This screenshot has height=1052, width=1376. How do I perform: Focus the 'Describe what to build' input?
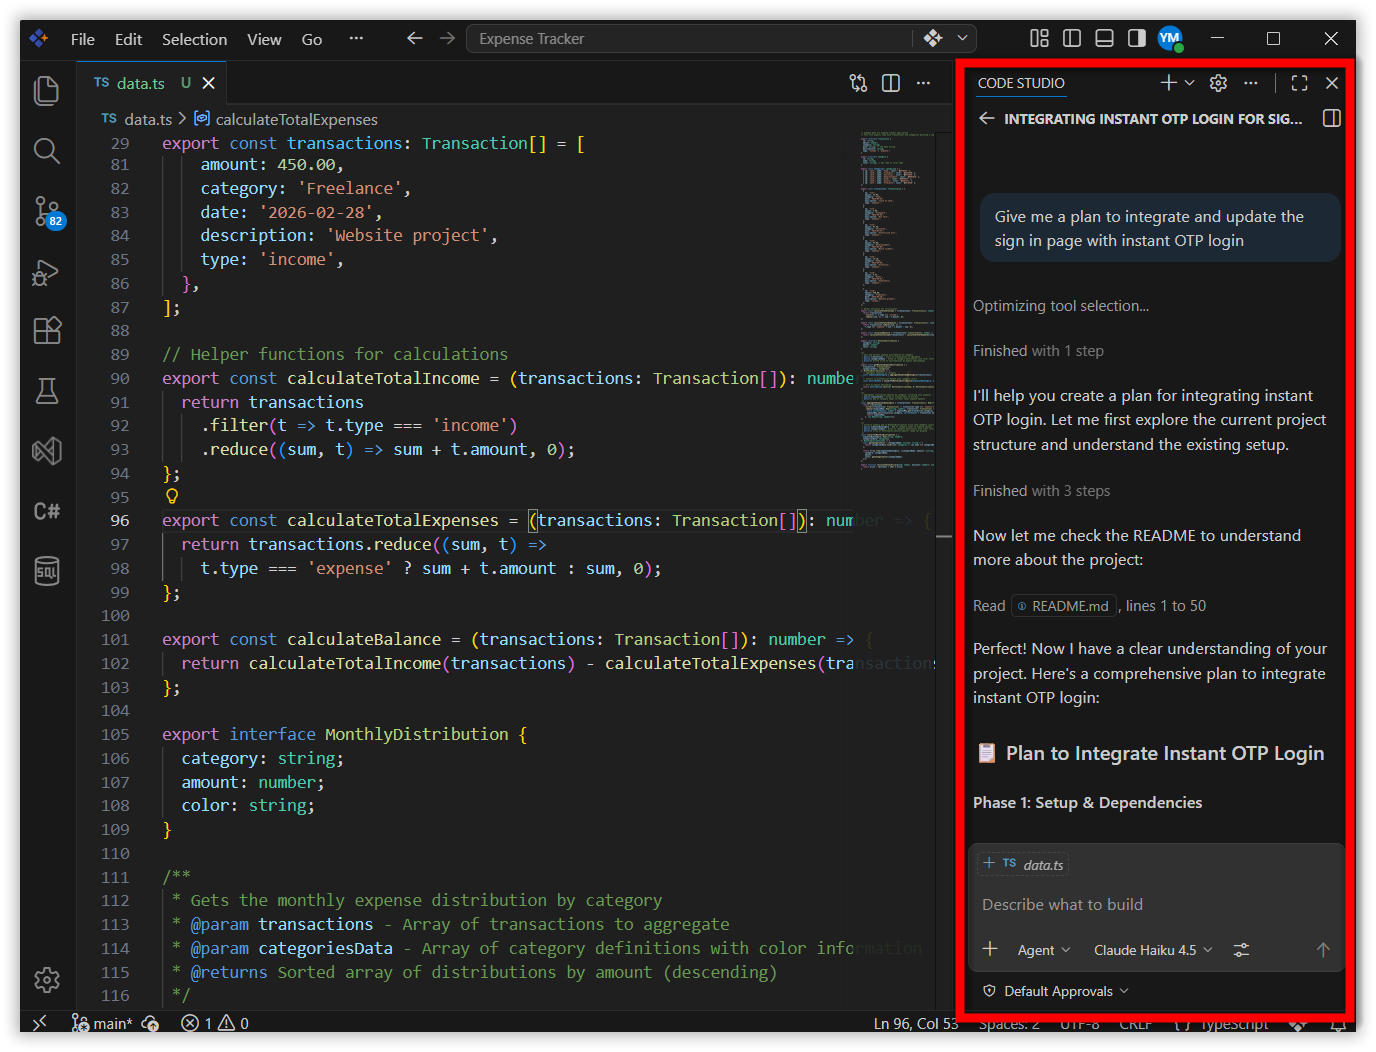(x=1155, y=905)
